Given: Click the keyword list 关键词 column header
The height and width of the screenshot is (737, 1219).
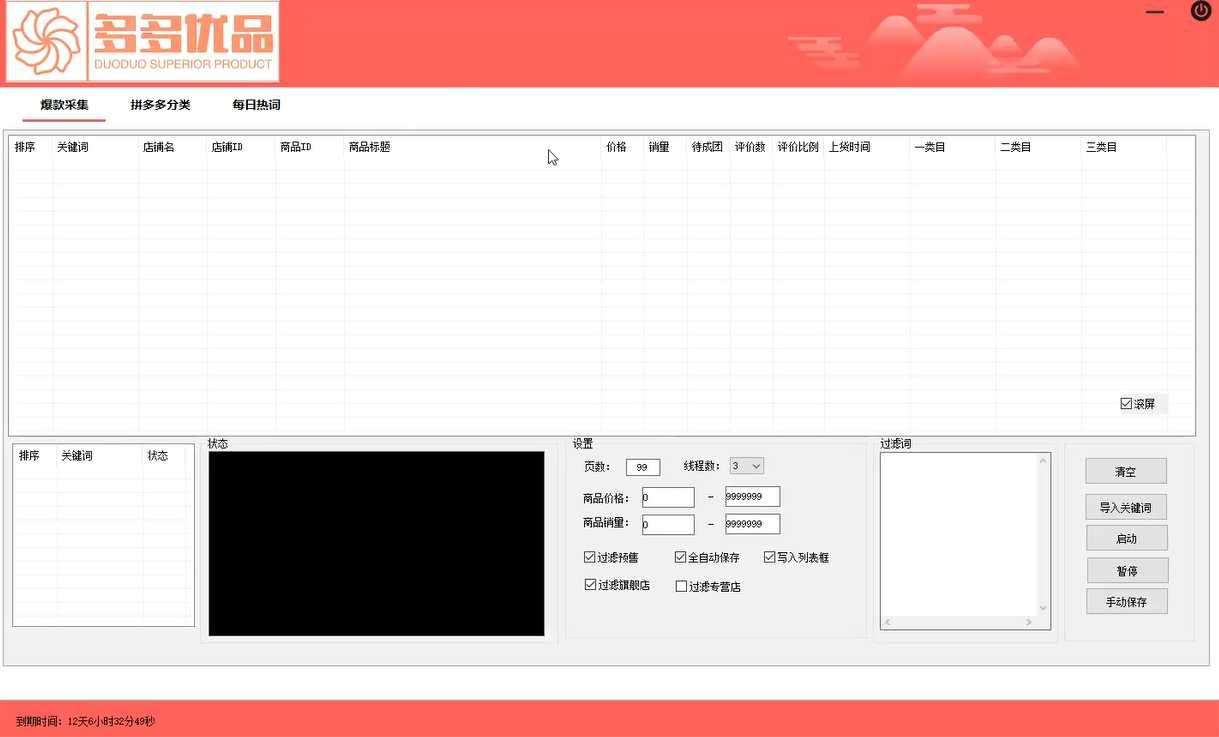Looking at the screenshot, I should tap(99, 456).
